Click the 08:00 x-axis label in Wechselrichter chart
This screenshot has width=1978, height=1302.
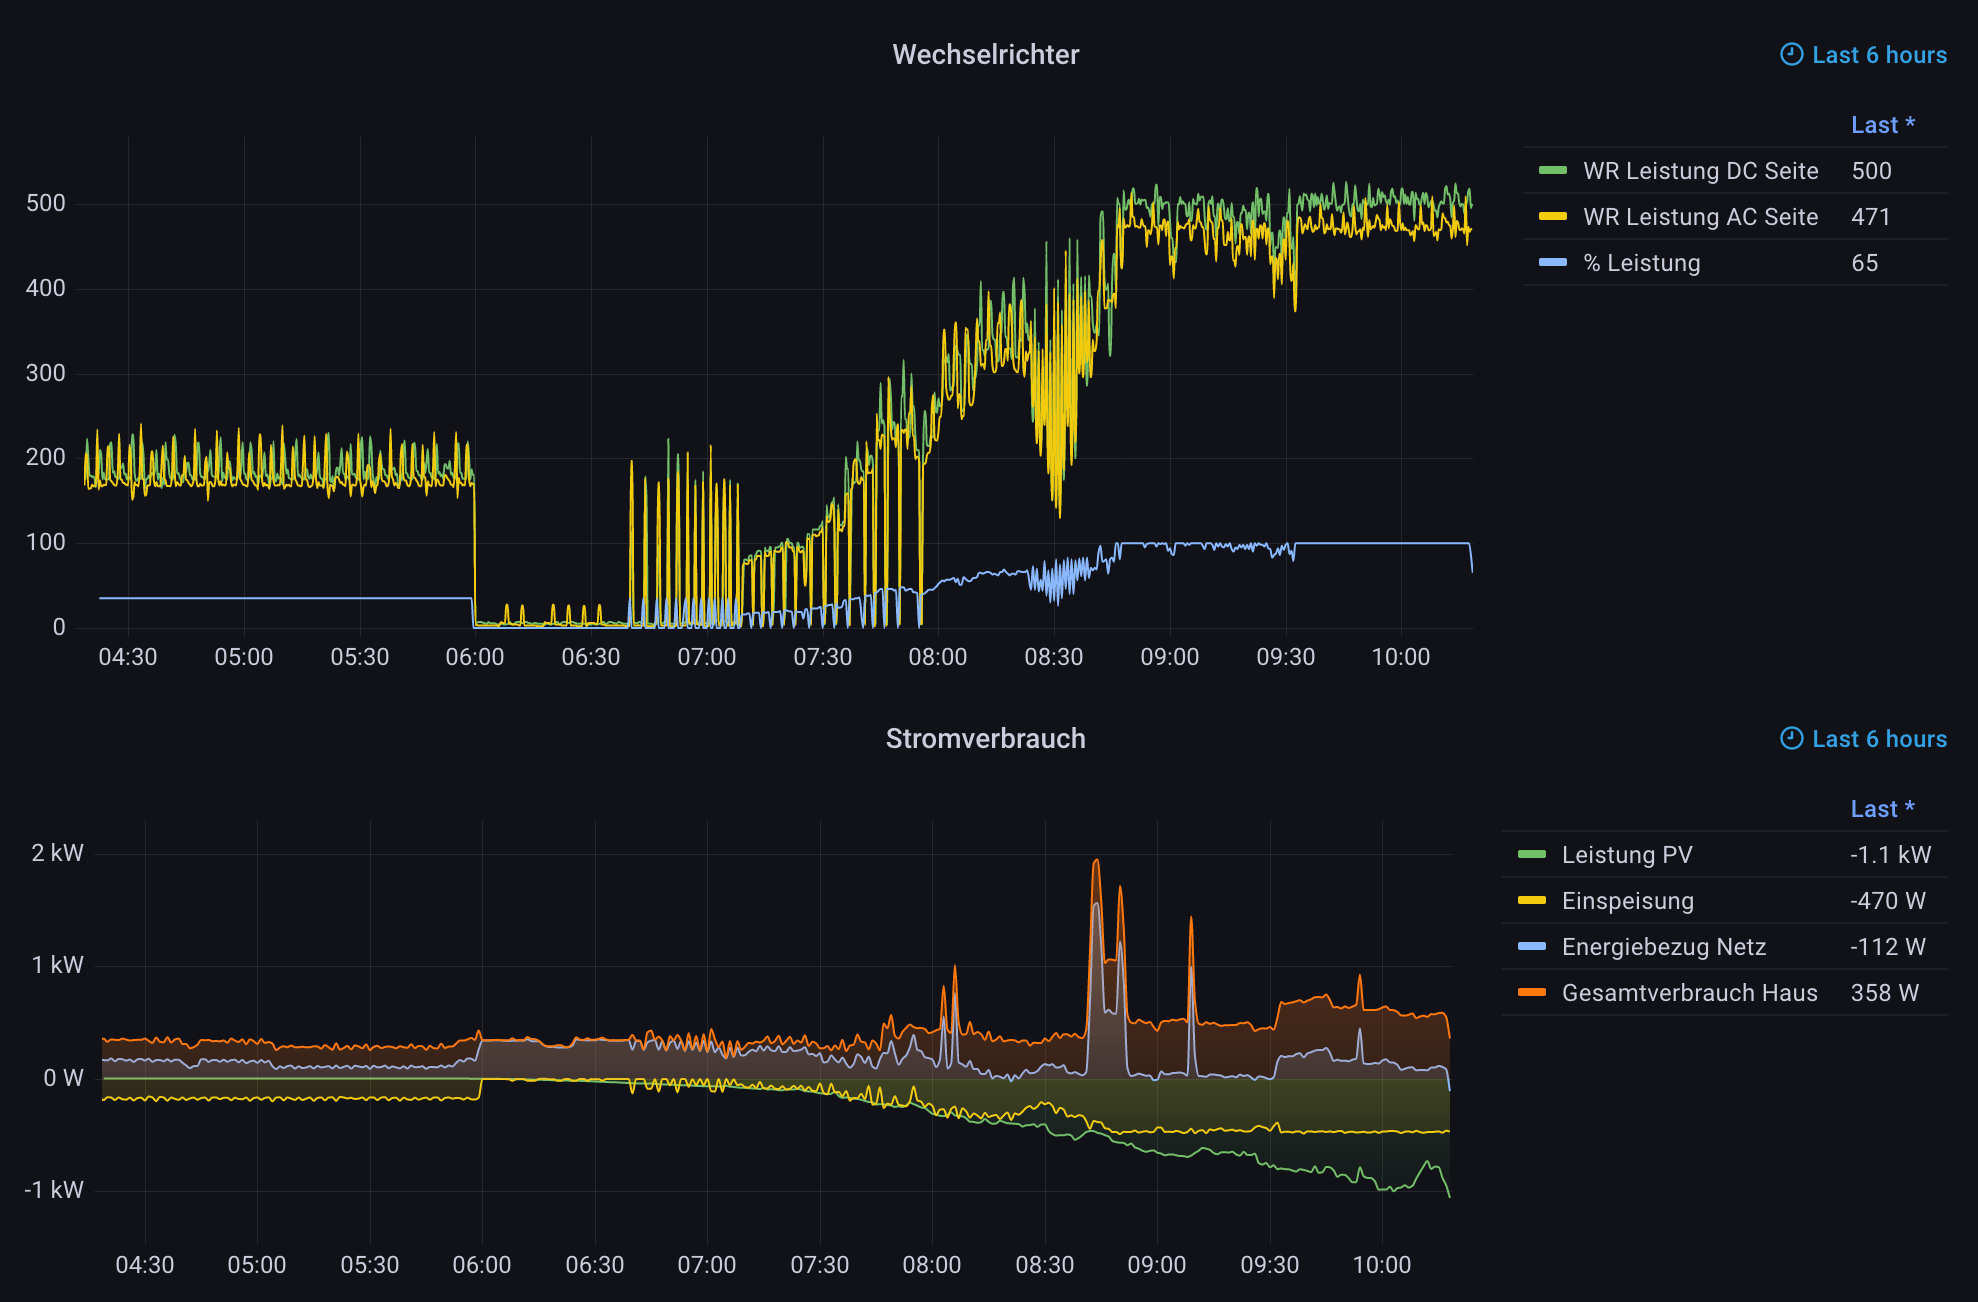(938, 657)
